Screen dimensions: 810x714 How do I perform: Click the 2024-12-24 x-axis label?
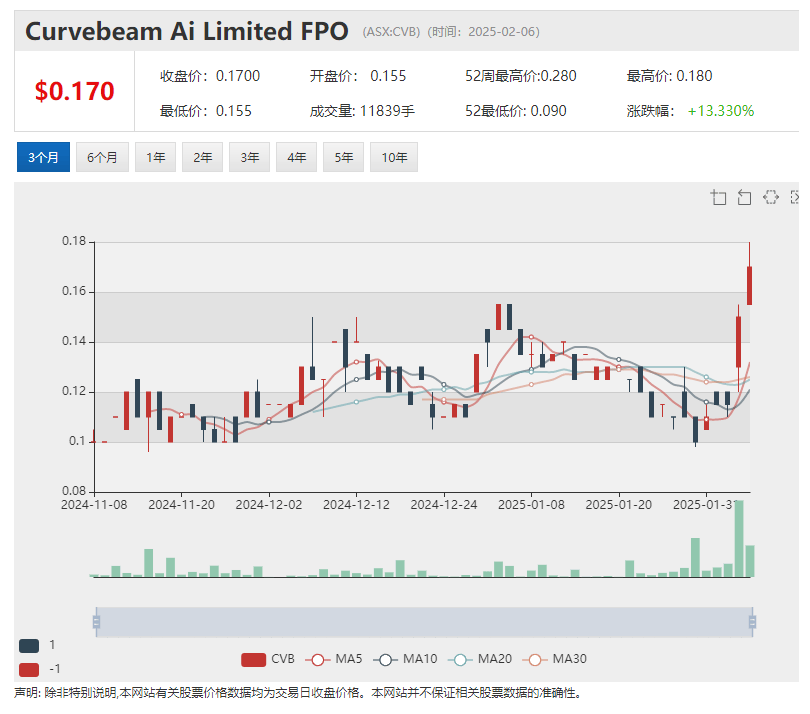click(x=444, y=505)
